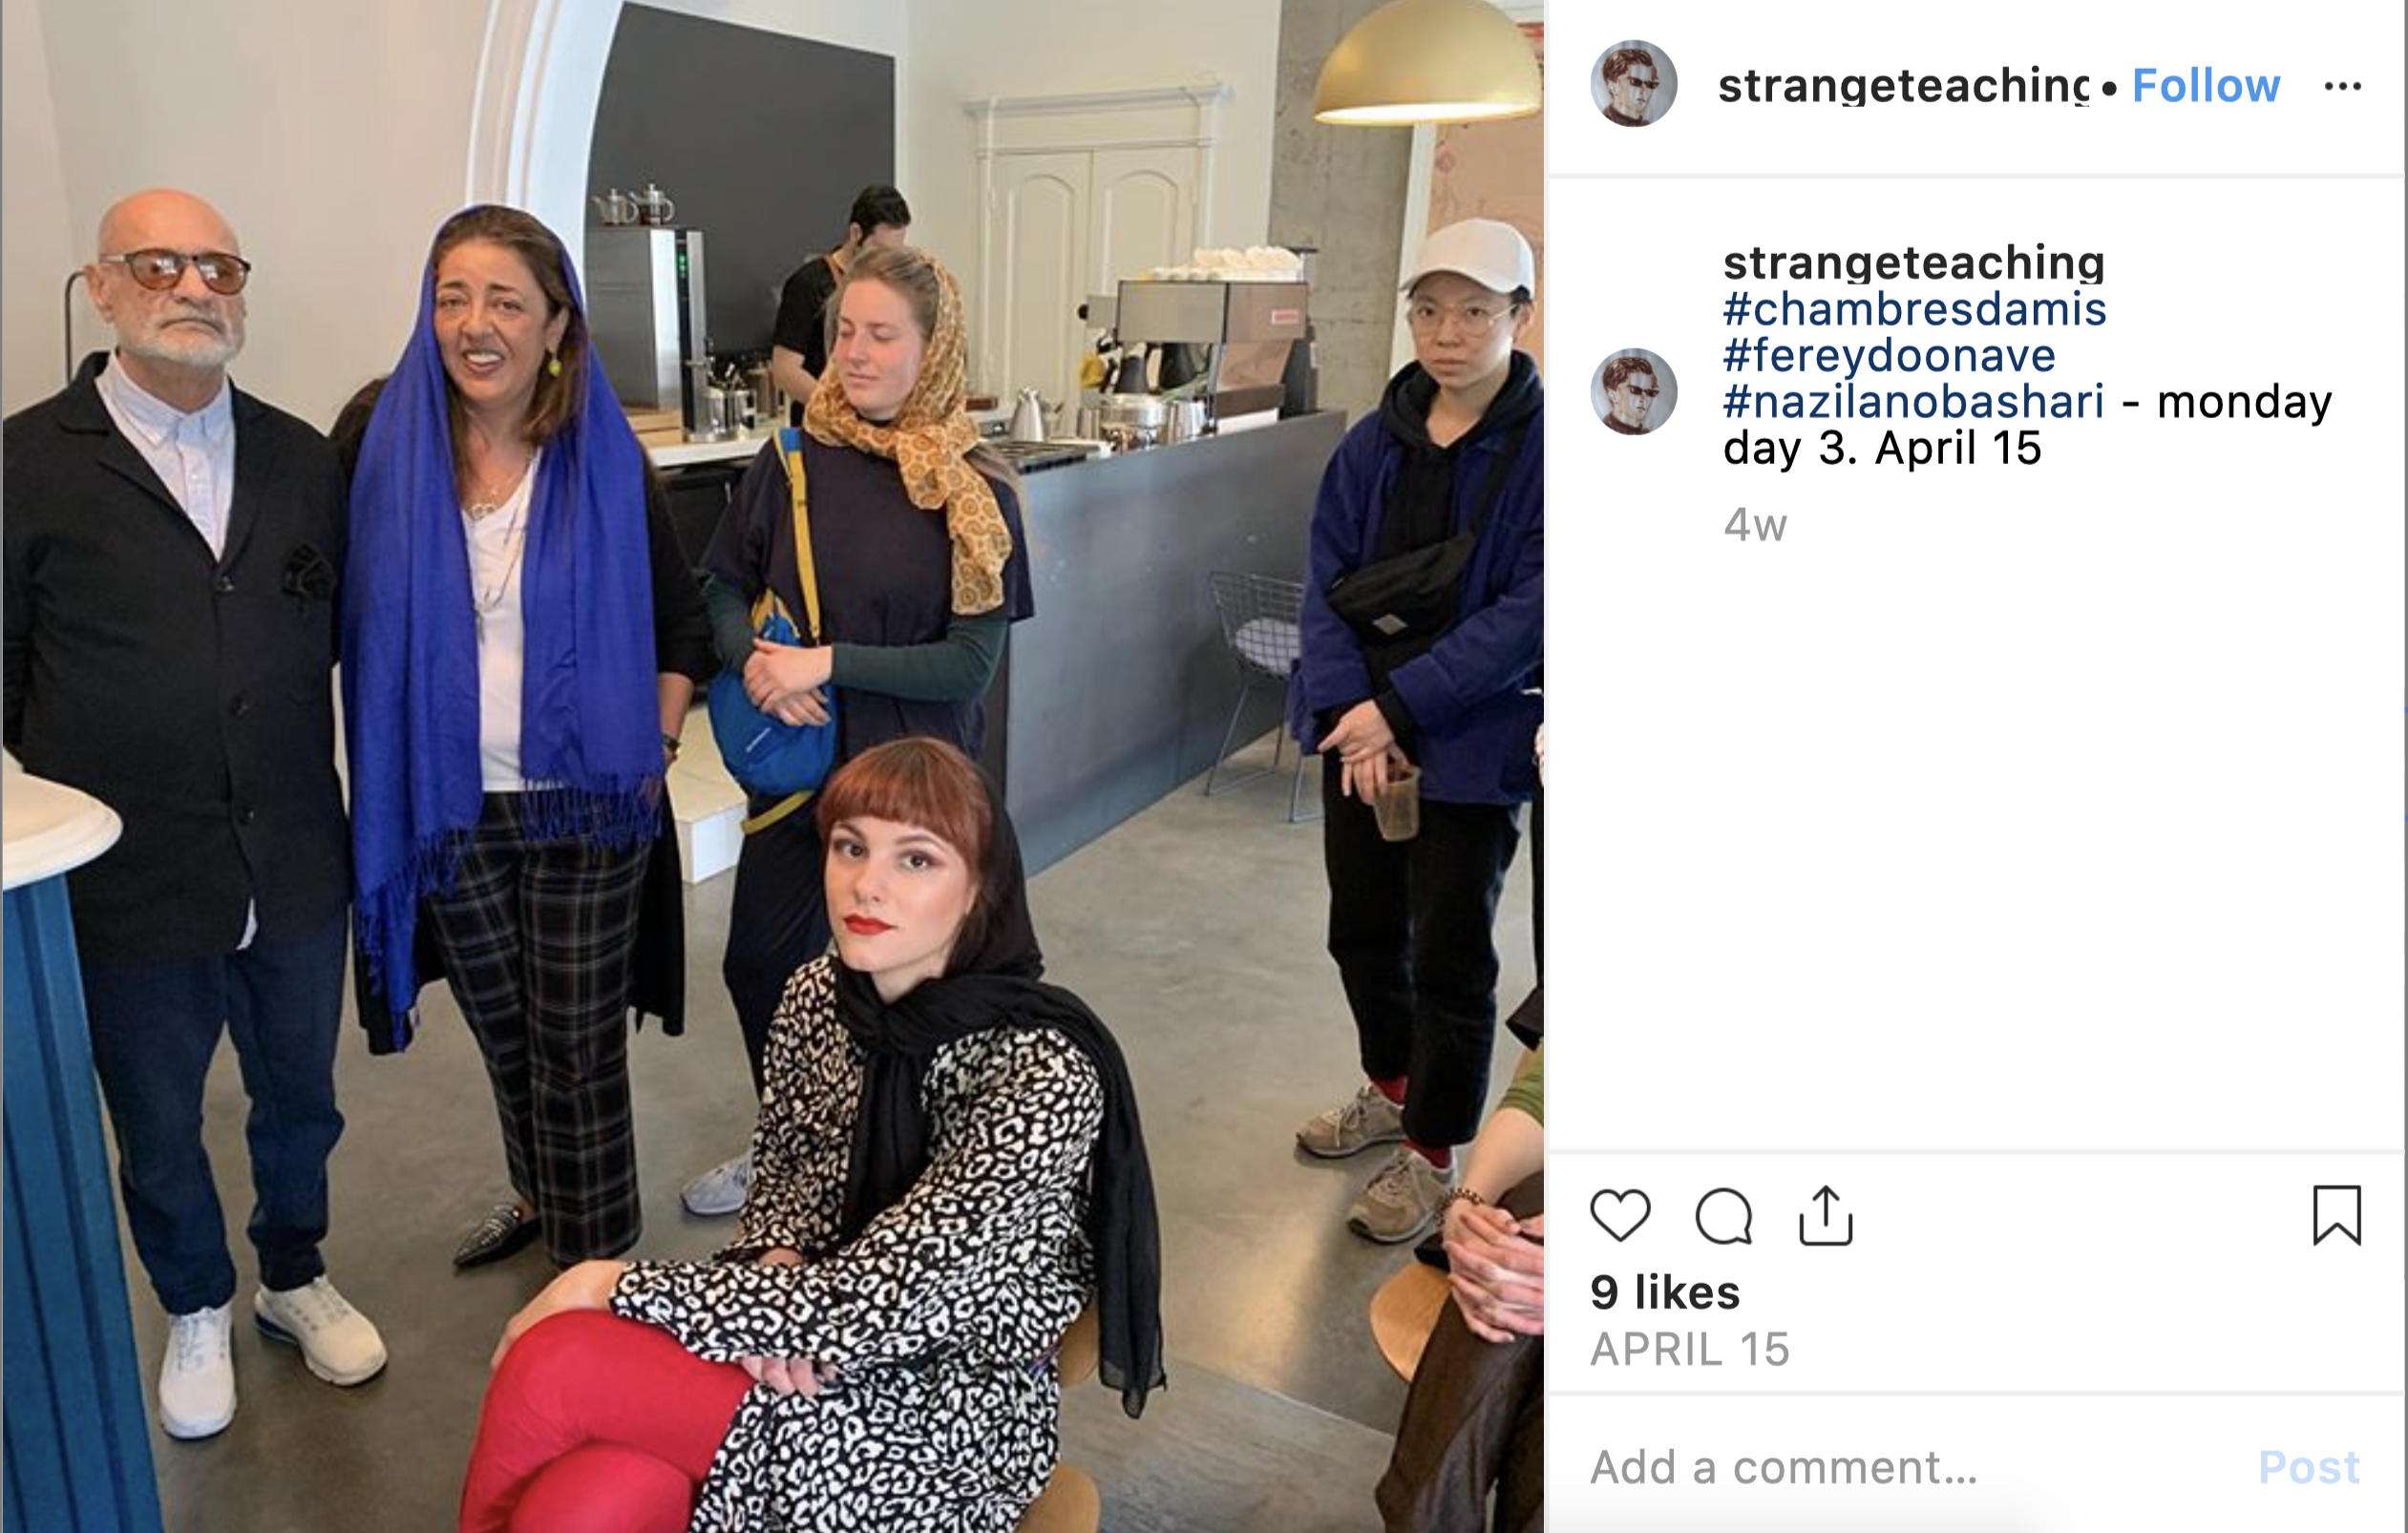
Task: Open strangeteaching username in caption
Action: point(1913,263)
